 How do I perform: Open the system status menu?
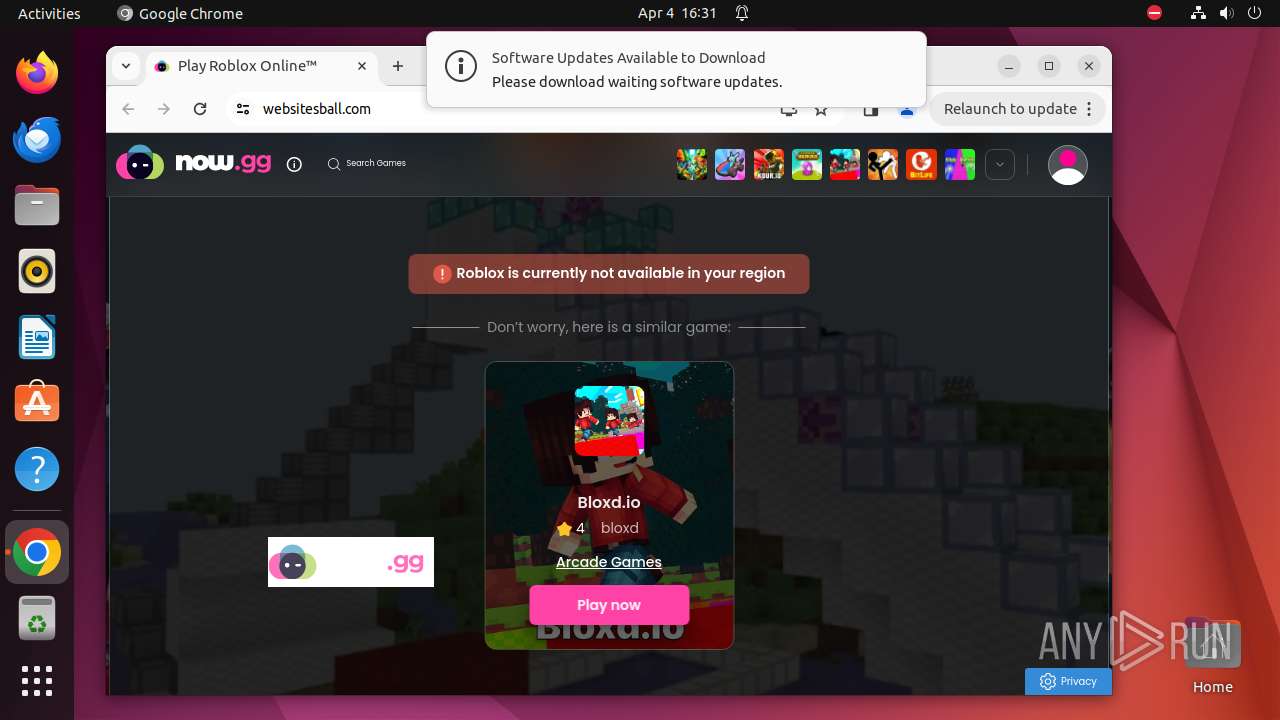(x=1226, y=13)
